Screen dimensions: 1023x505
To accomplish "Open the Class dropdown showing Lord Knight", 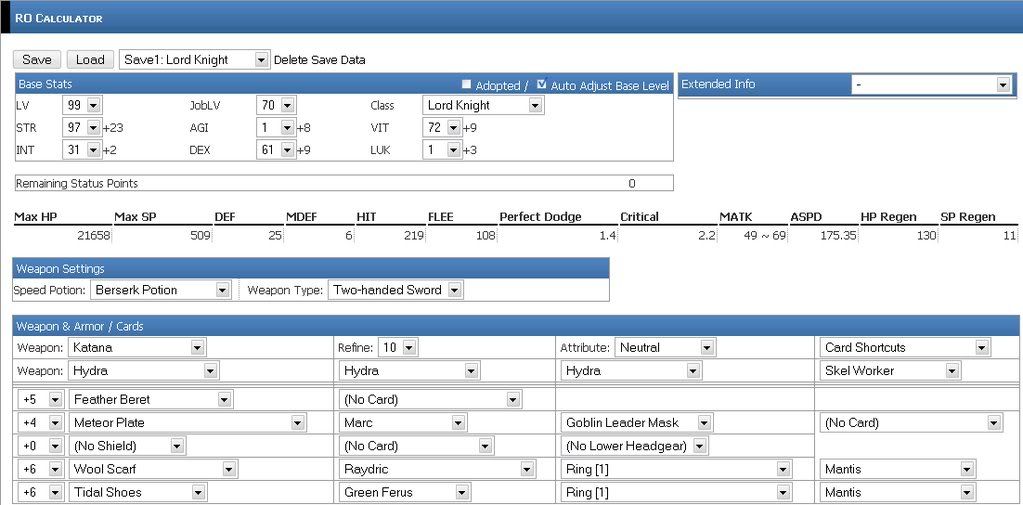I will 483,105.
